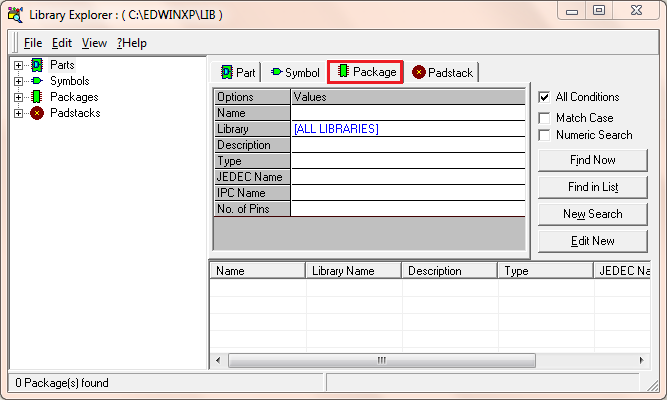Click the Description value field
The image size is (667, 400).
pos(408,145)
